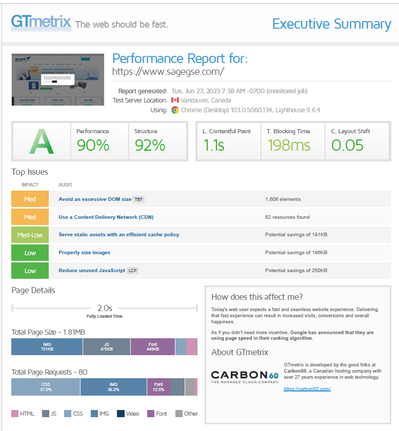The image size is (399, 431).
Task: Click the https://www.sagegse.com/ URL
Action: 168,71
